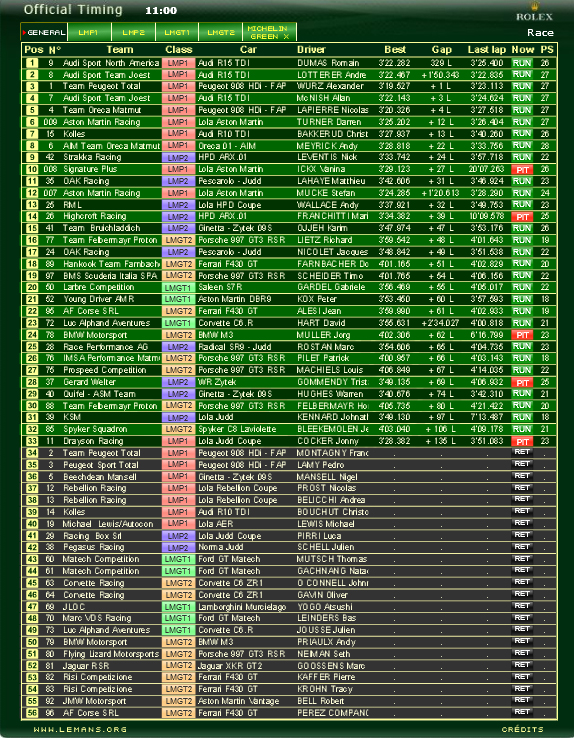Open the Crédits link
Viewport: 574px width, 738px height.
tap(522, 729)
